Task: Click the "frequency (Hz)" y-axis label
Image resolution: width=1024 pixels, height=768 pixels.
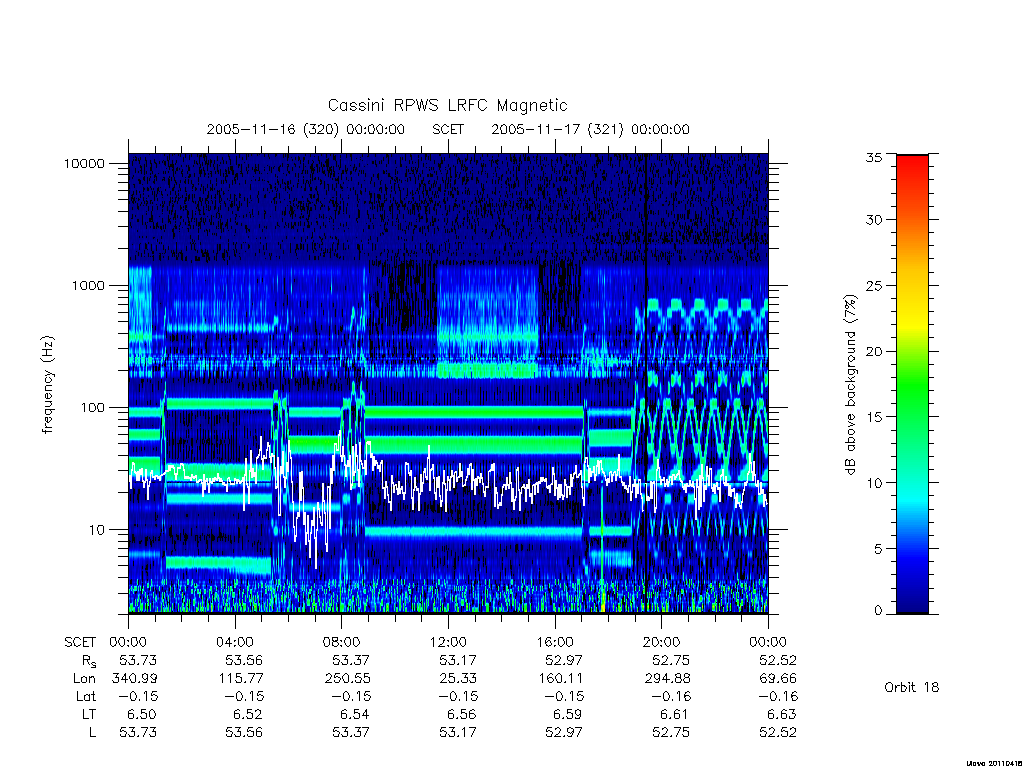Action: pos(47,385)
